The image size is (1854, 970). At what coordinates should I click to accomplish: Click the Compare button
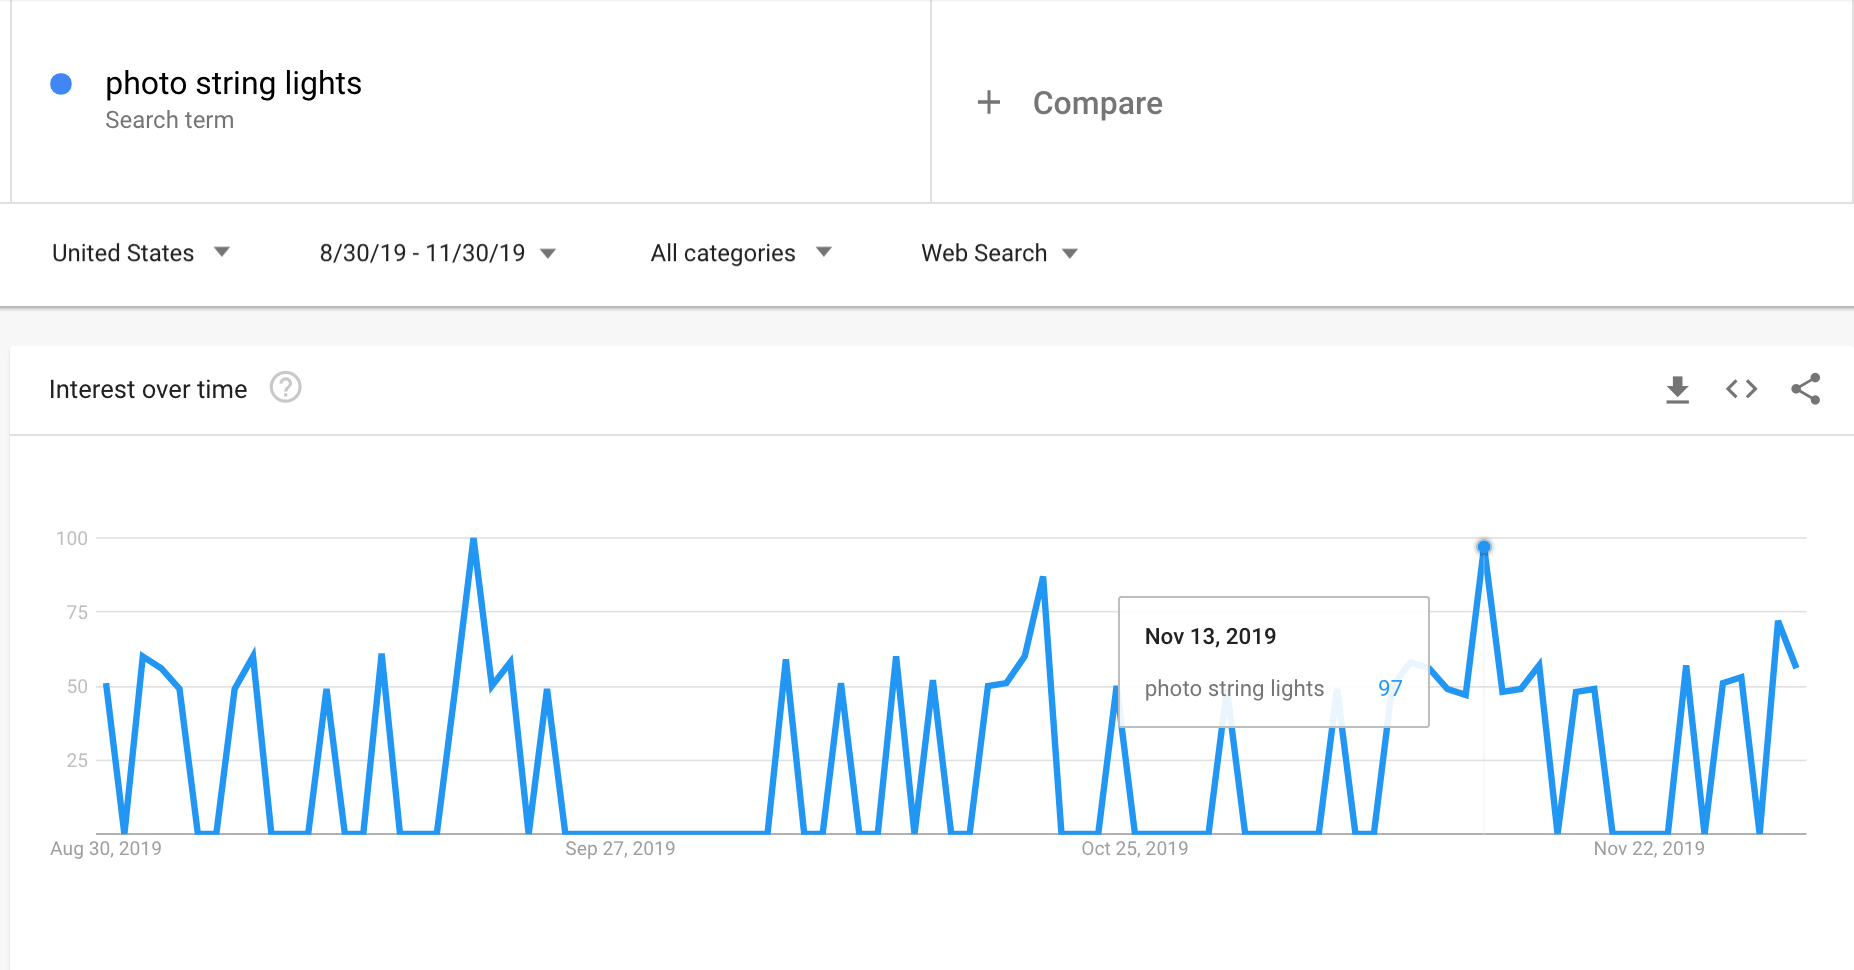[1097, 103]
